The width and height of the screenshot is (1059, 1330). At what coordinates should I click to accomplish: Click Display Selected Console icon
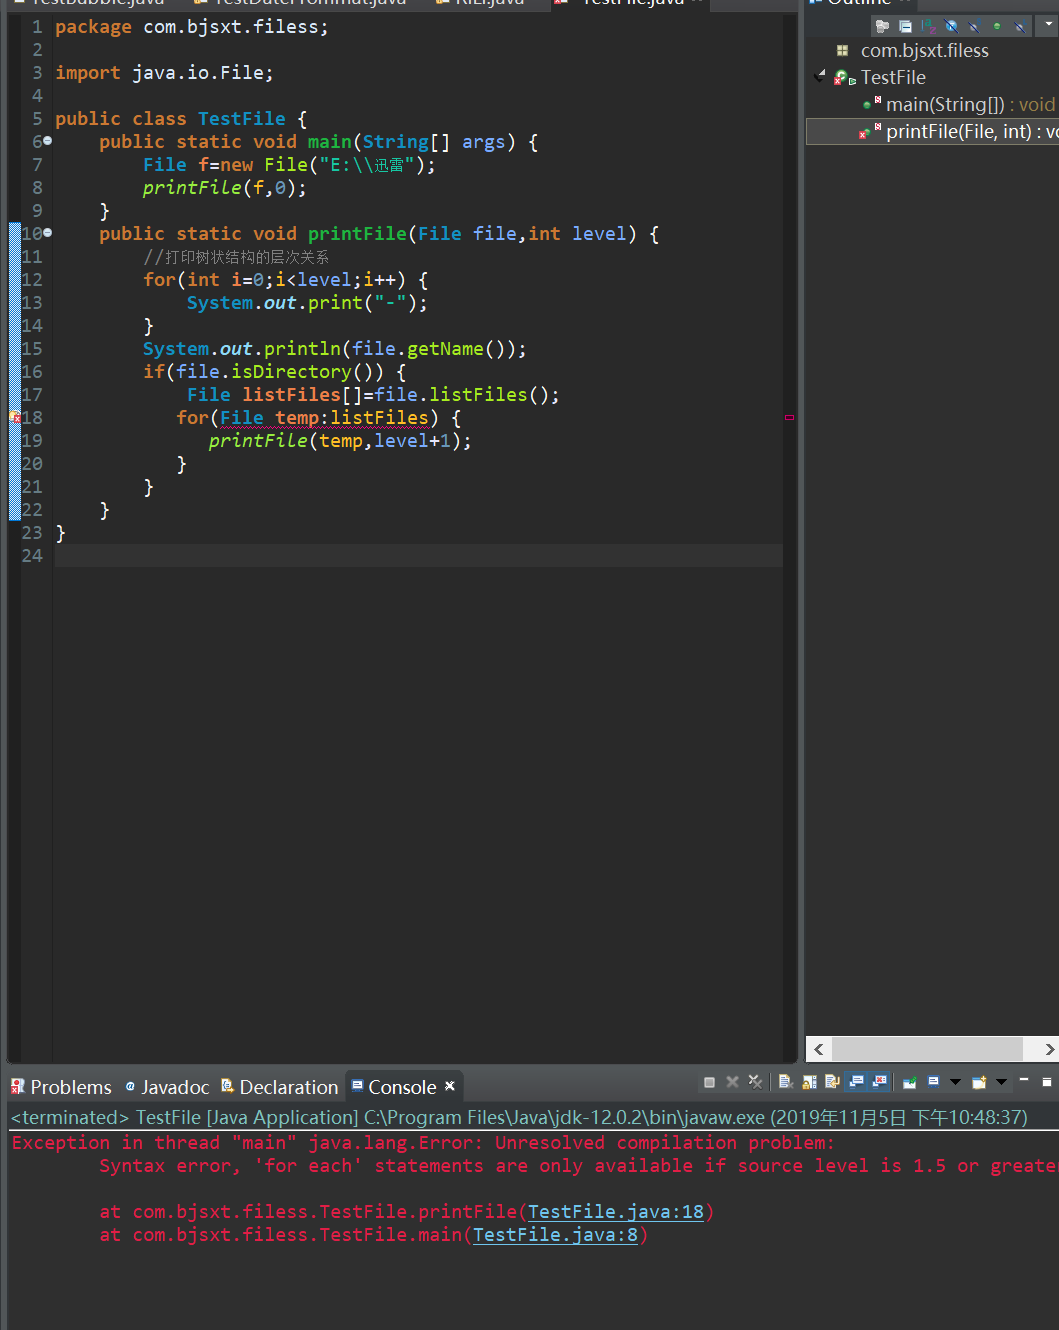click(934, 1082)
